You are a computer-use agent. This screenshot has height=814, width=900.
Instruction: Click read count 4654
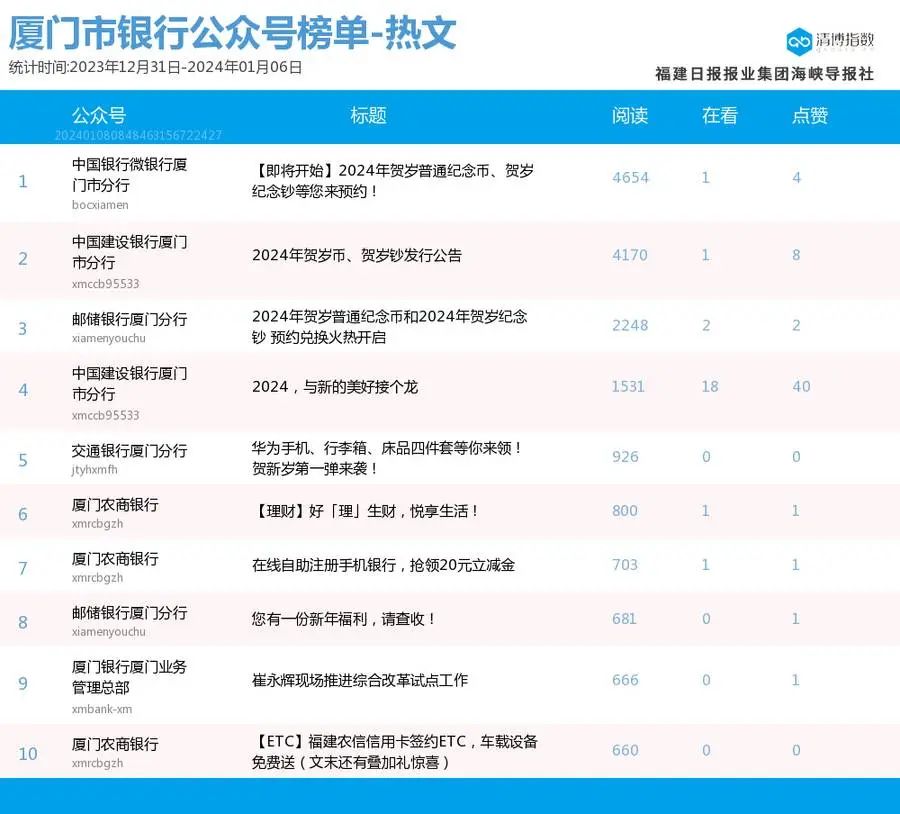point(630,177)
